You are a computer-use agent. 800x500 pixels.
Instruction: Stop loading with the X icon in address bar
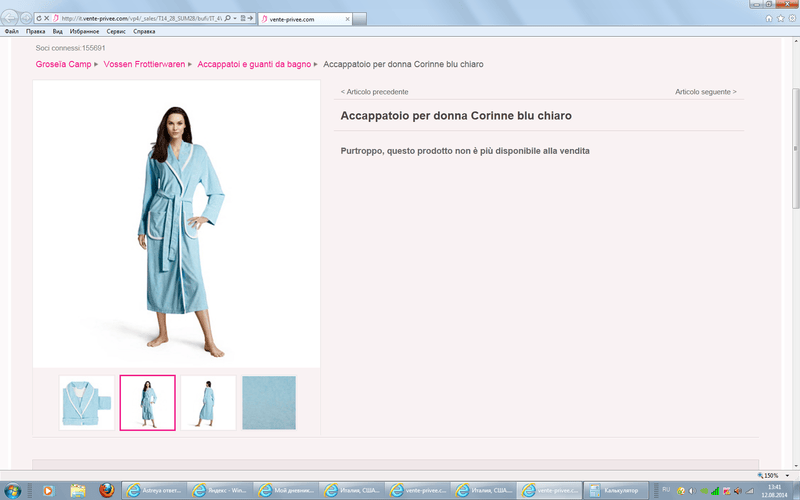[46, 18]
